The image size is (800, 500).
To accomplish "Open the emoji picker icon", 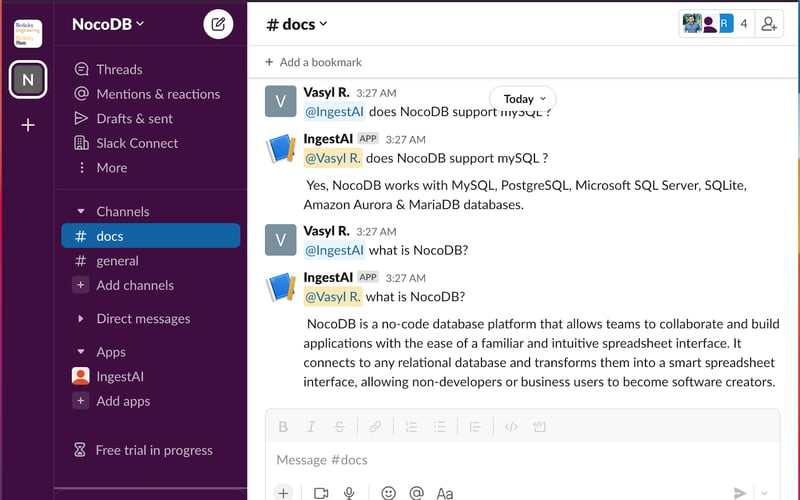I will [x=388, y=493].
